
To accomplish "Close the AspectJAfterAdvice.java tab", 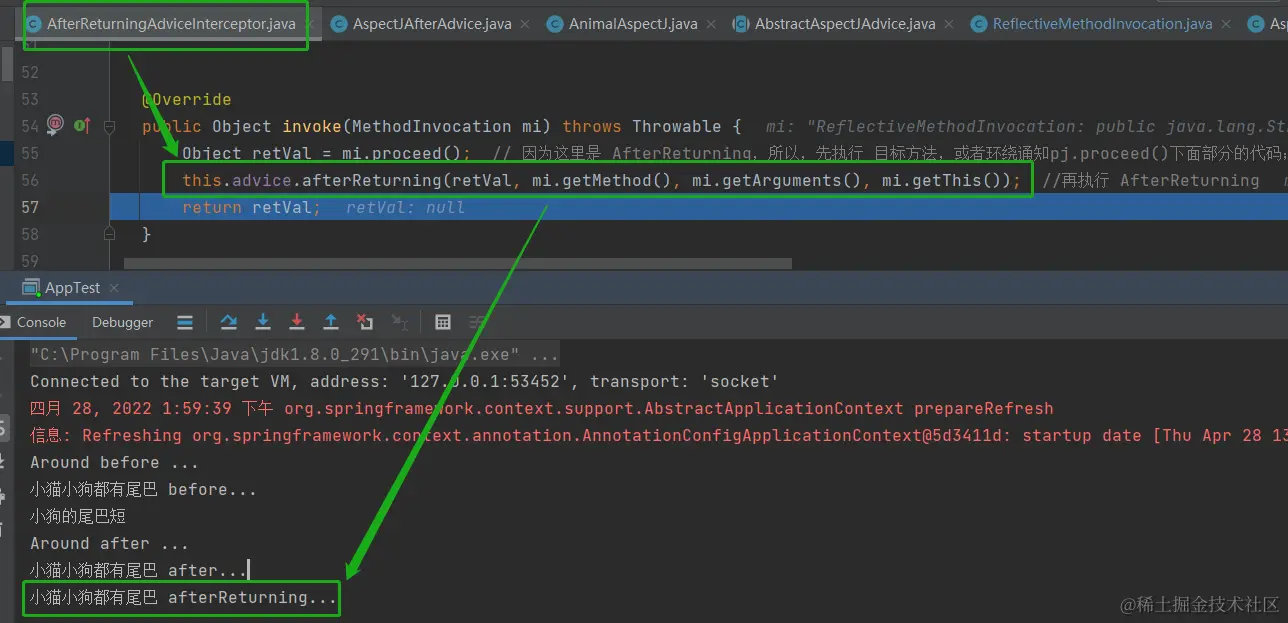I will click(x=527, y=24).
